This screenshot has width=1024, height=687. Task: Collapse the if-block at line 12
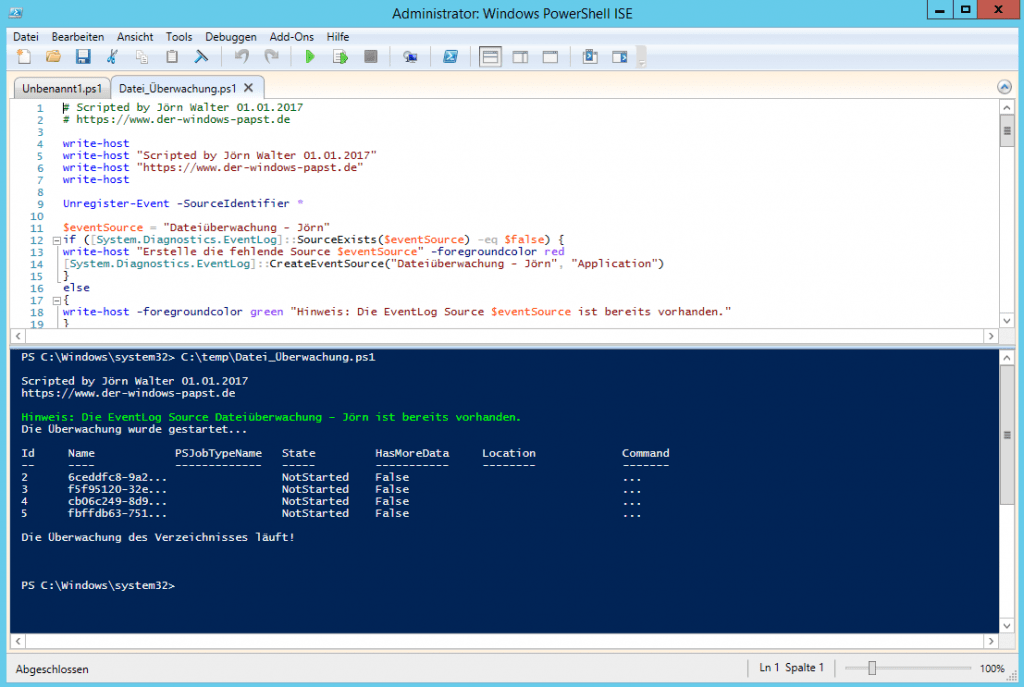point(56,239)
